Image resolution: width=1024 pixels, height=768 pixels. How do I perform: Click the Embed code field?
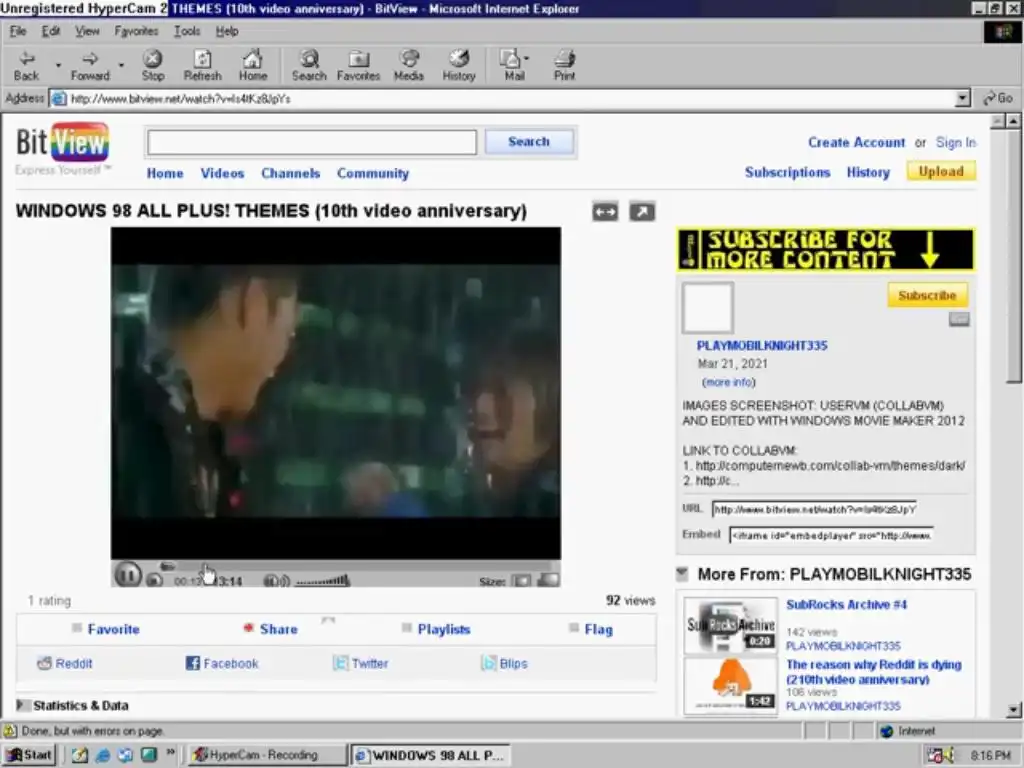tap(831, 535)
